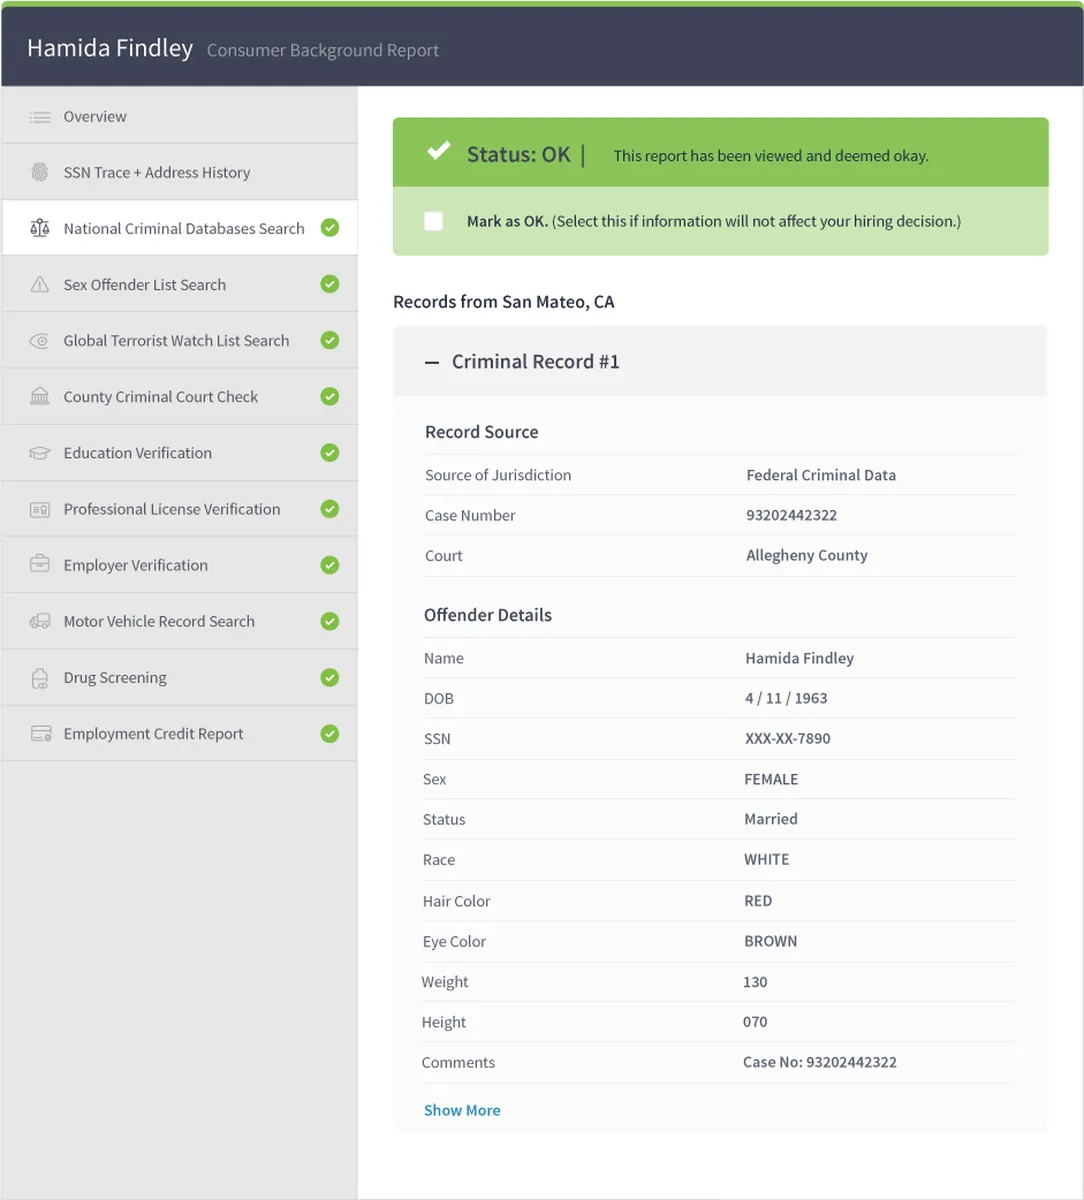Click the Show More link
Image resolution: width=1084 pixels, height=1200 pixels.
click(x=462, y=1110)
